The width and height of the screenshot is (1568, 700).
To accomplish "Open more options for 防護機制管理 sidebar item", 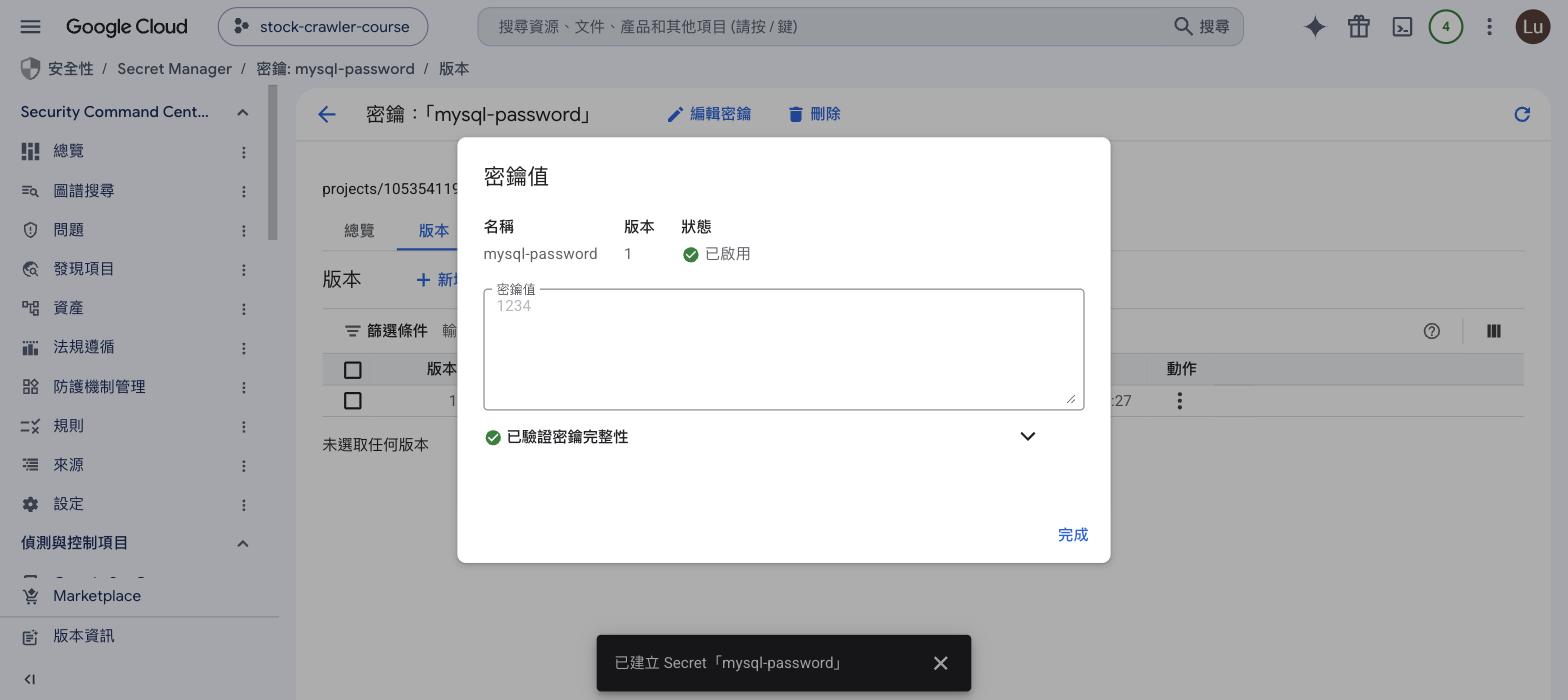I will click(243, 387).
